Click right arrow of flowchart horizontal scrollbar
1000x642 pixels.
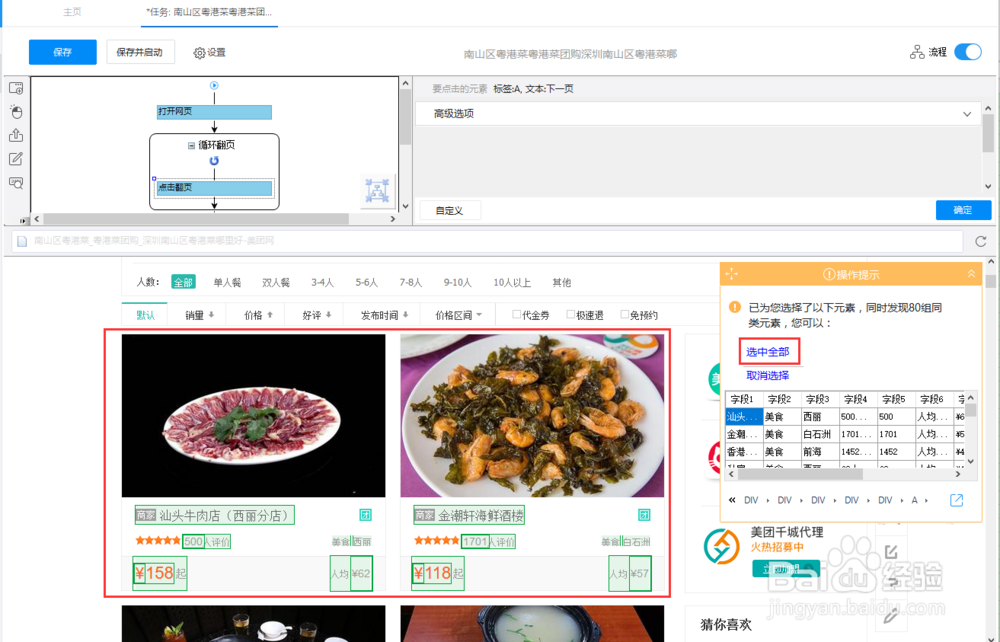pyautogui.click(x=392, y=219)
